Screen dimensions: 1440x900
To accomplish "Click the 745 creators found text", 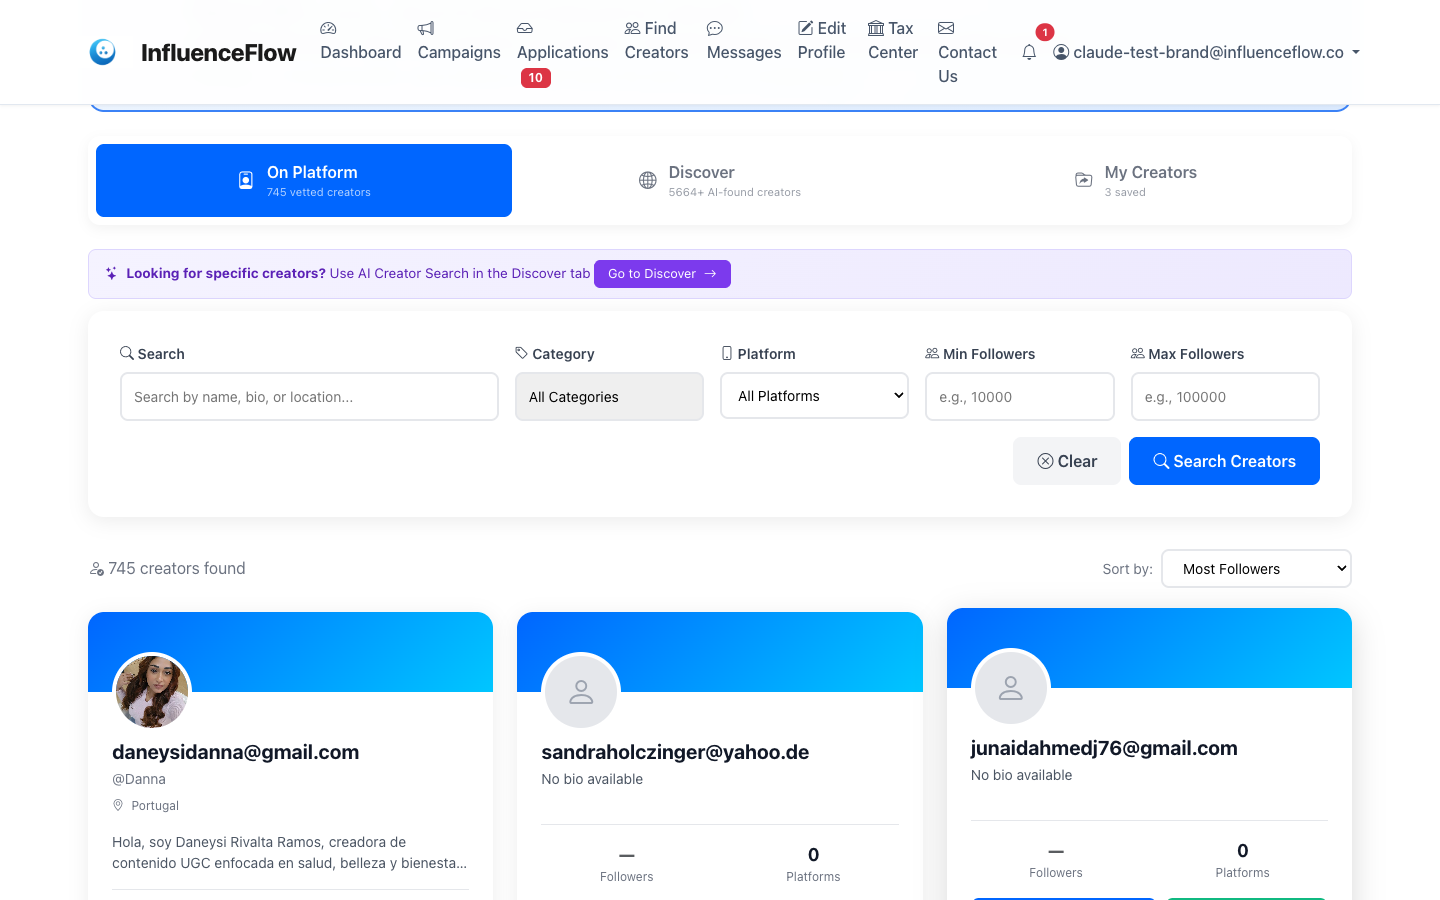I will click(x=177, y=568).
